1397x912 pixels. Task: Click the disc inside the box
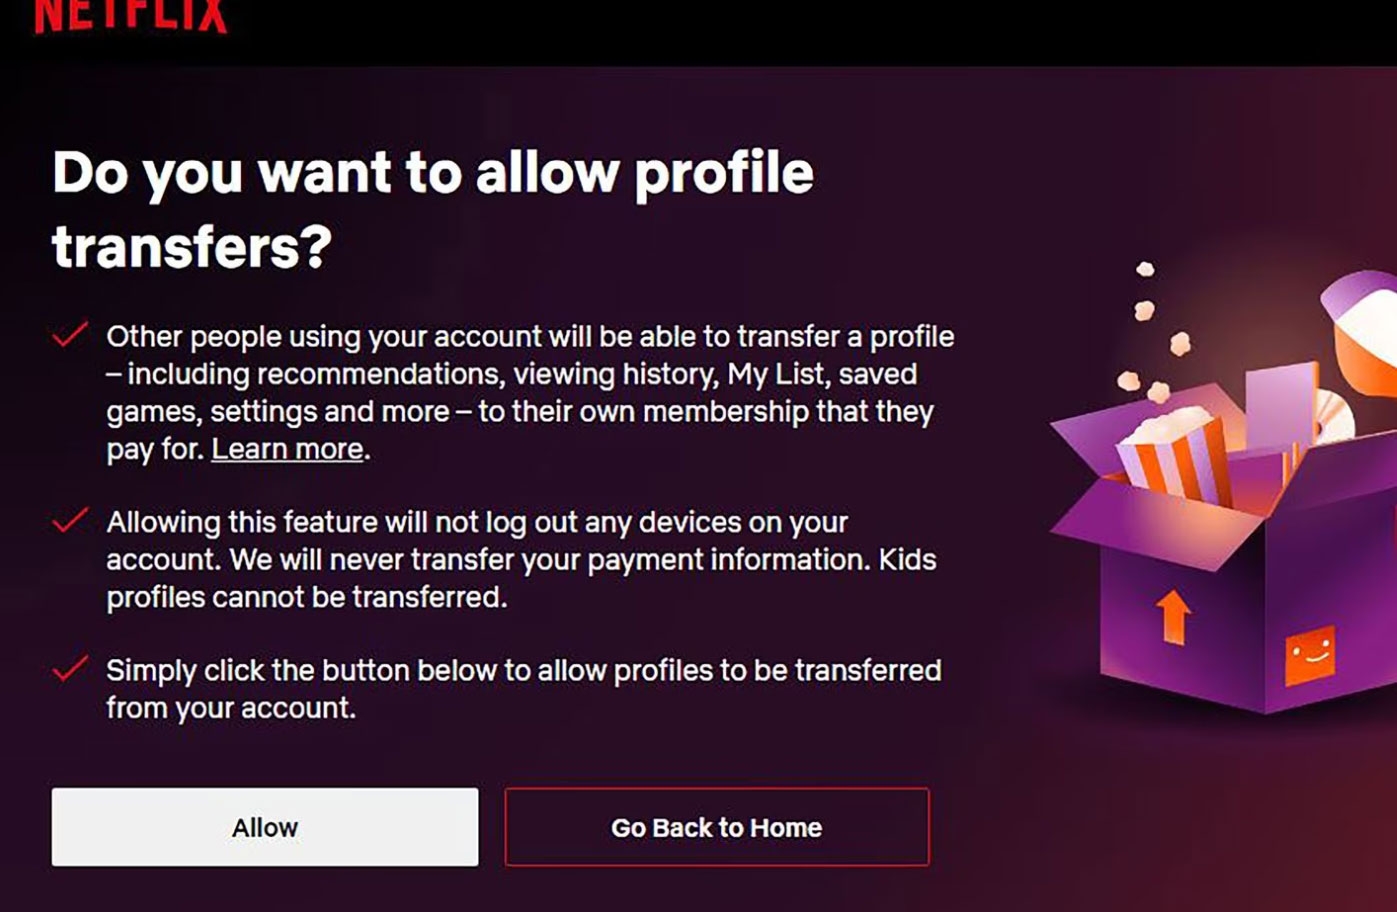[1330, 415]
